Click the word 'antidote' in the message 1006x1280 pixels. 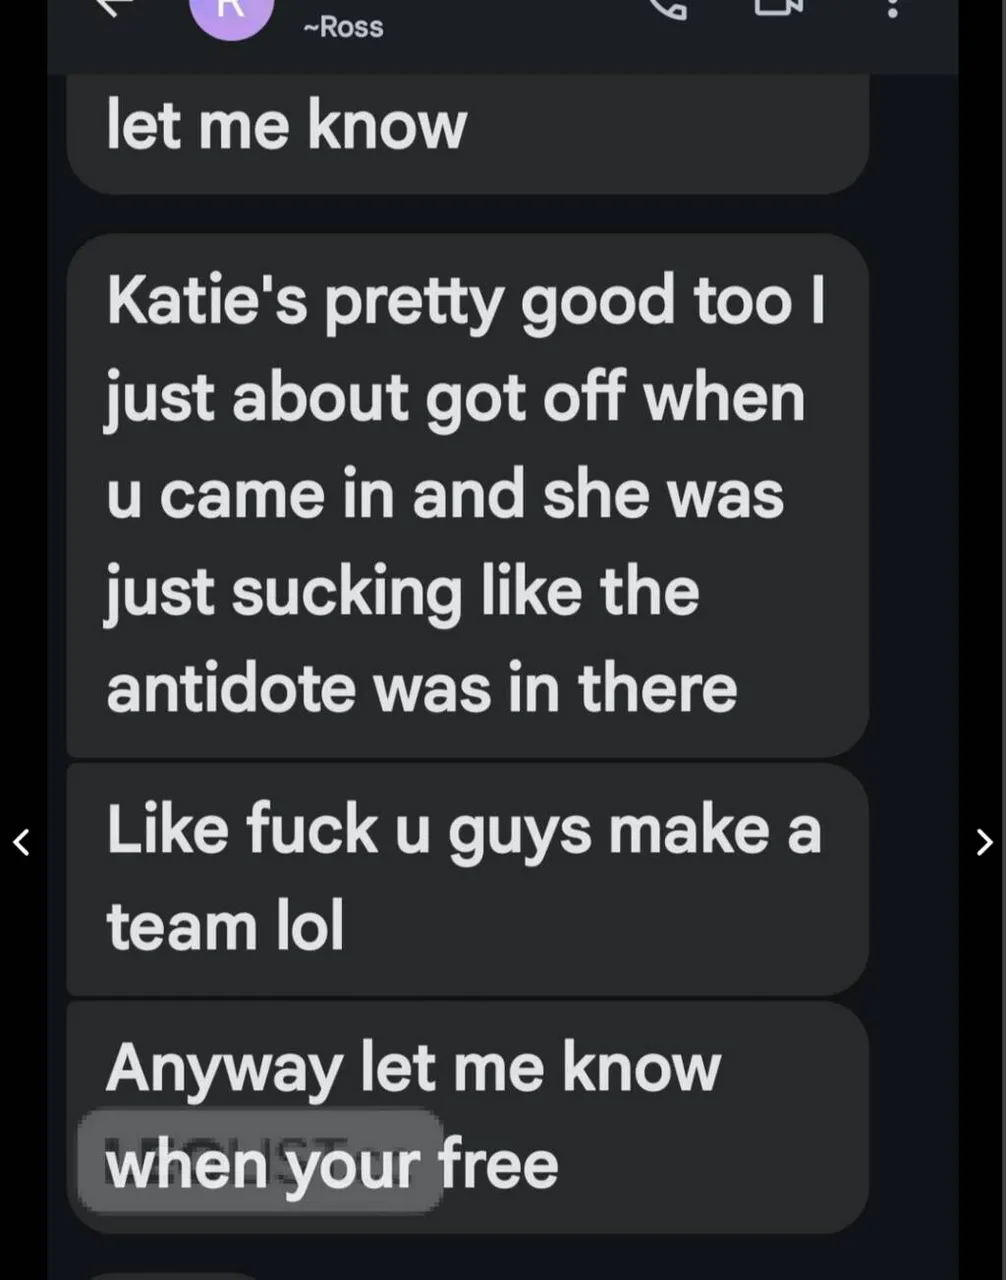coord(231,688)
